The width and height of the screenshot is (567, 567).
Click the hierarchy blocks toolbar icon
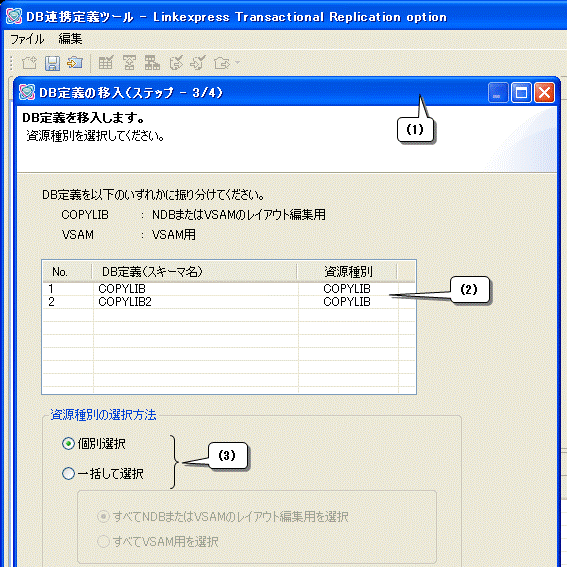click(152, 63)
